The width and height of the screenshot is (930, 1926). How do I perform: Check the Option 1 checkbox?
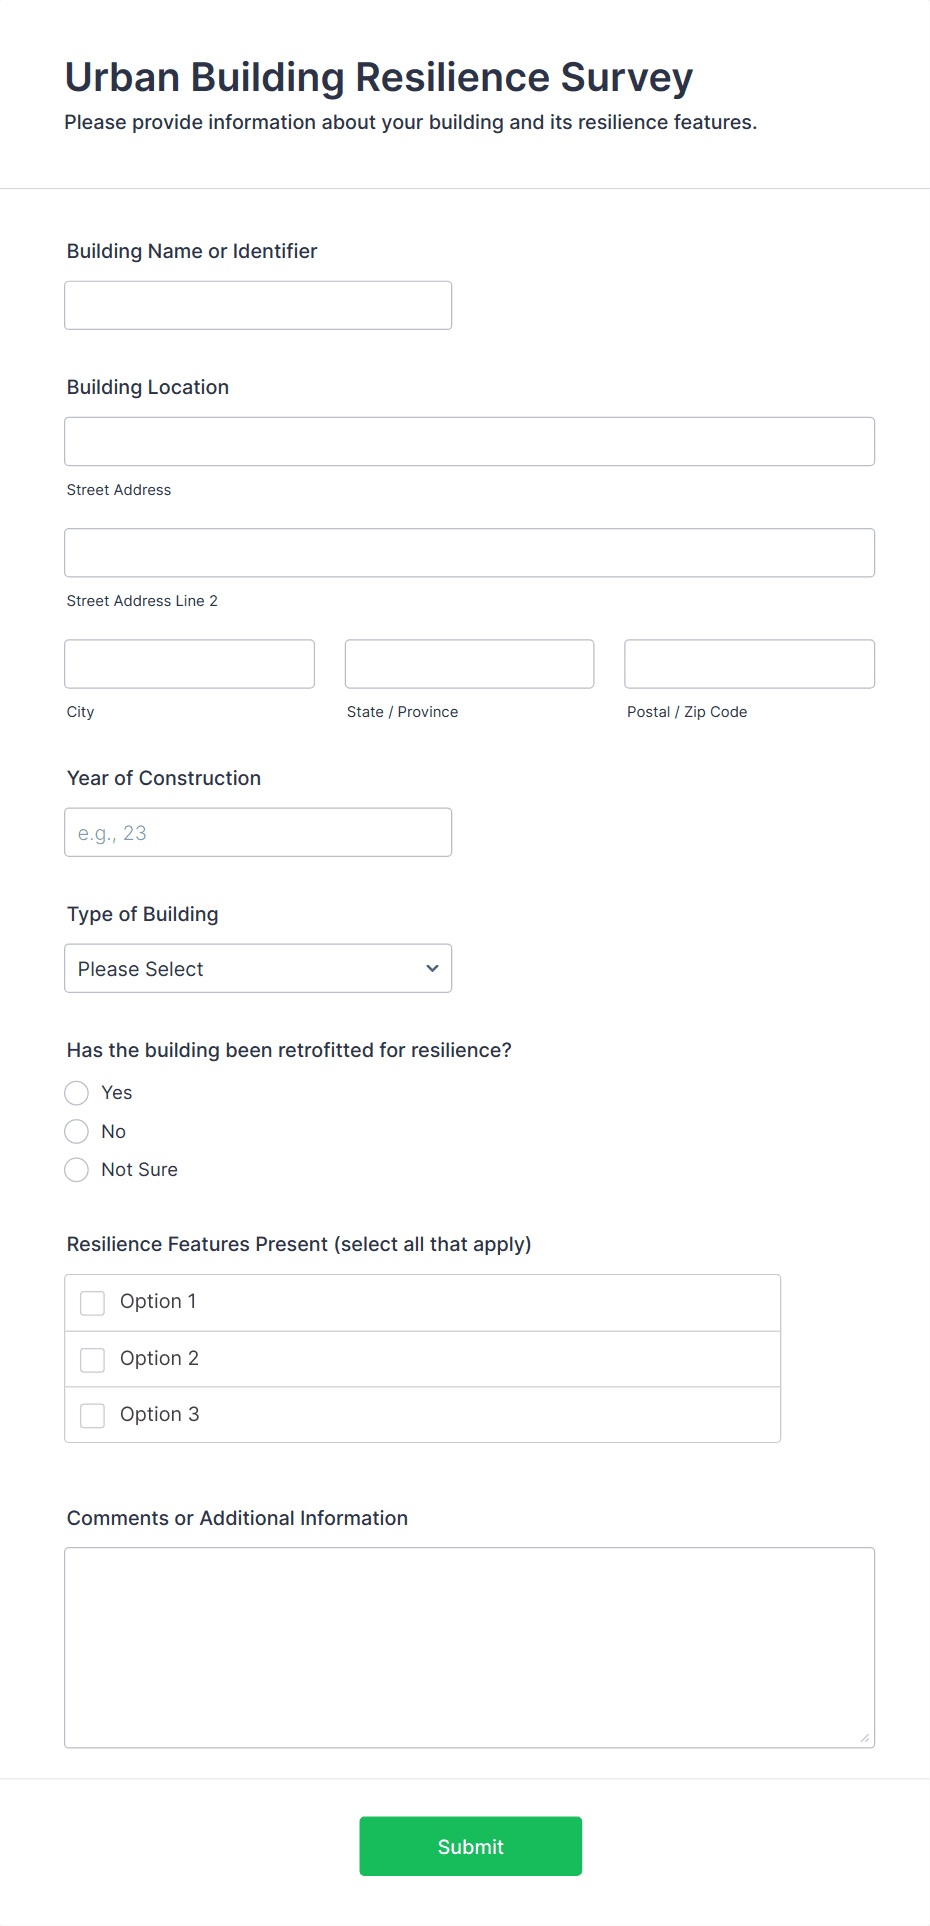[x=93, y=1303]
